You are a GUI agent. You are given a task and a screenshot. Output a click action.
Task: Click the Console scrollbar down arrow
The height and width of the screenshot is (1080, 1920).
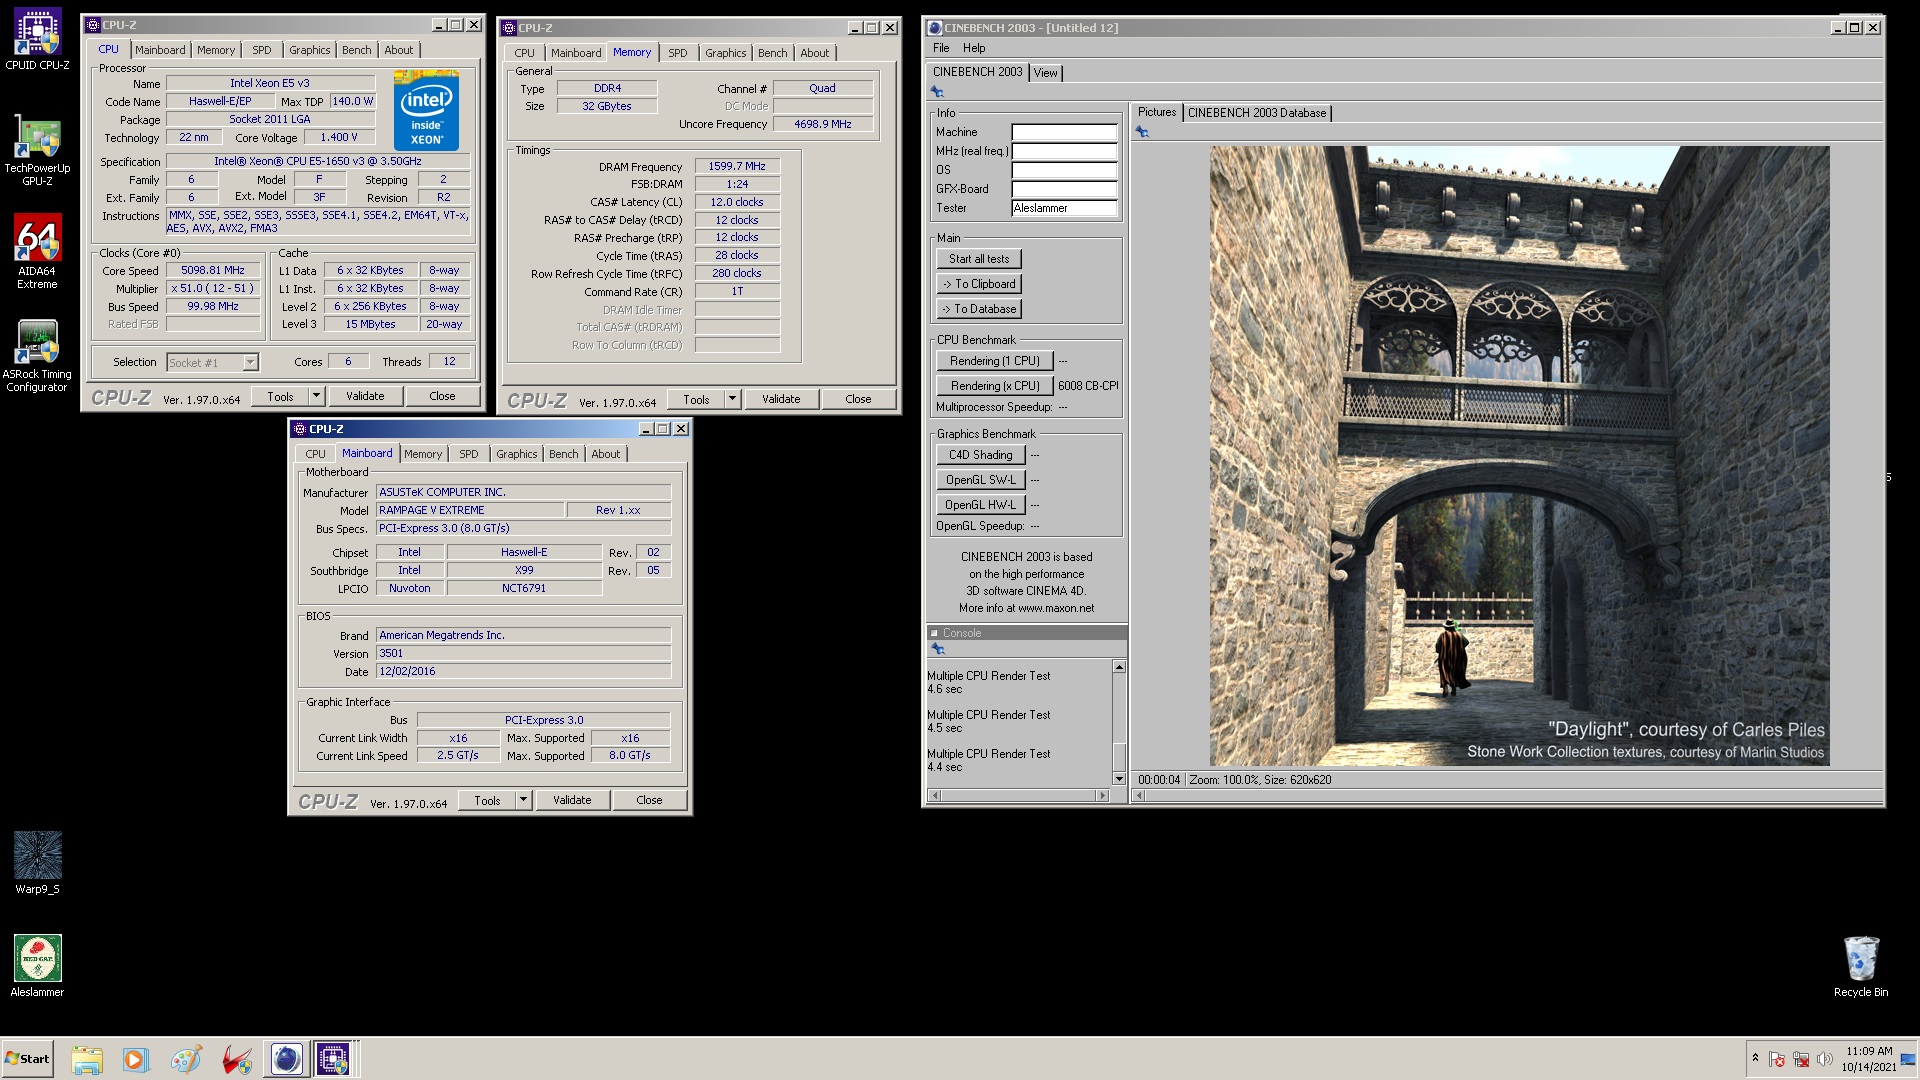coord(1119,779)
